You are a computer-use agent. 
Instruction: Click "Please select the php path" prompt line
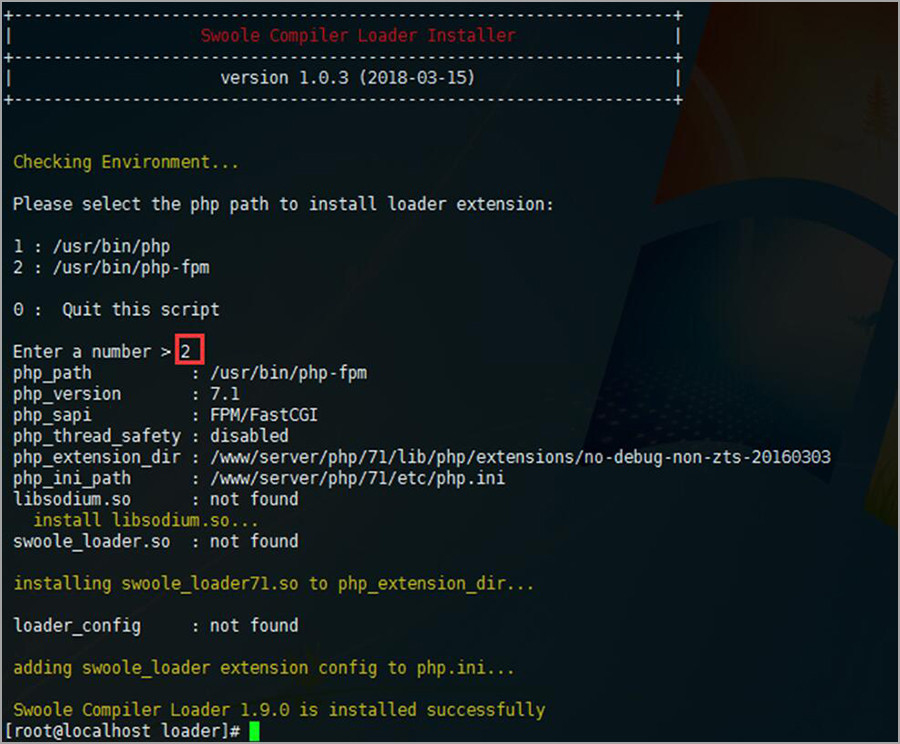pyautogui.click(x=283, y=204)
